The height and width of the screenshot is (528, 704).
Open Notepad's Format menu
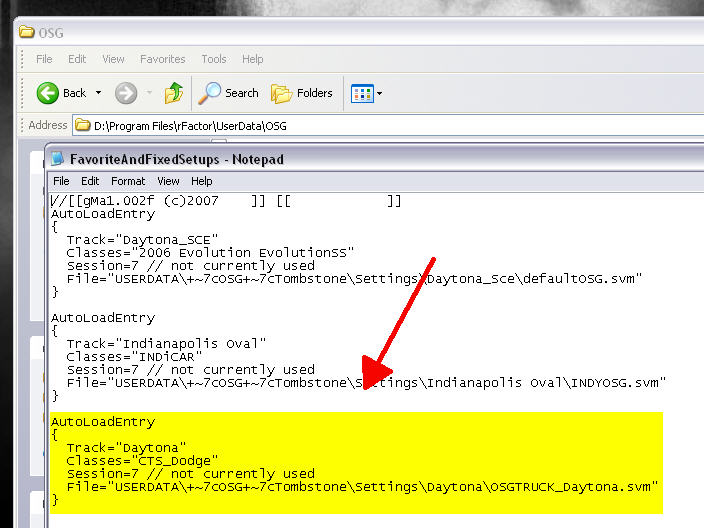pyautogui.click(x=128, y=181)
